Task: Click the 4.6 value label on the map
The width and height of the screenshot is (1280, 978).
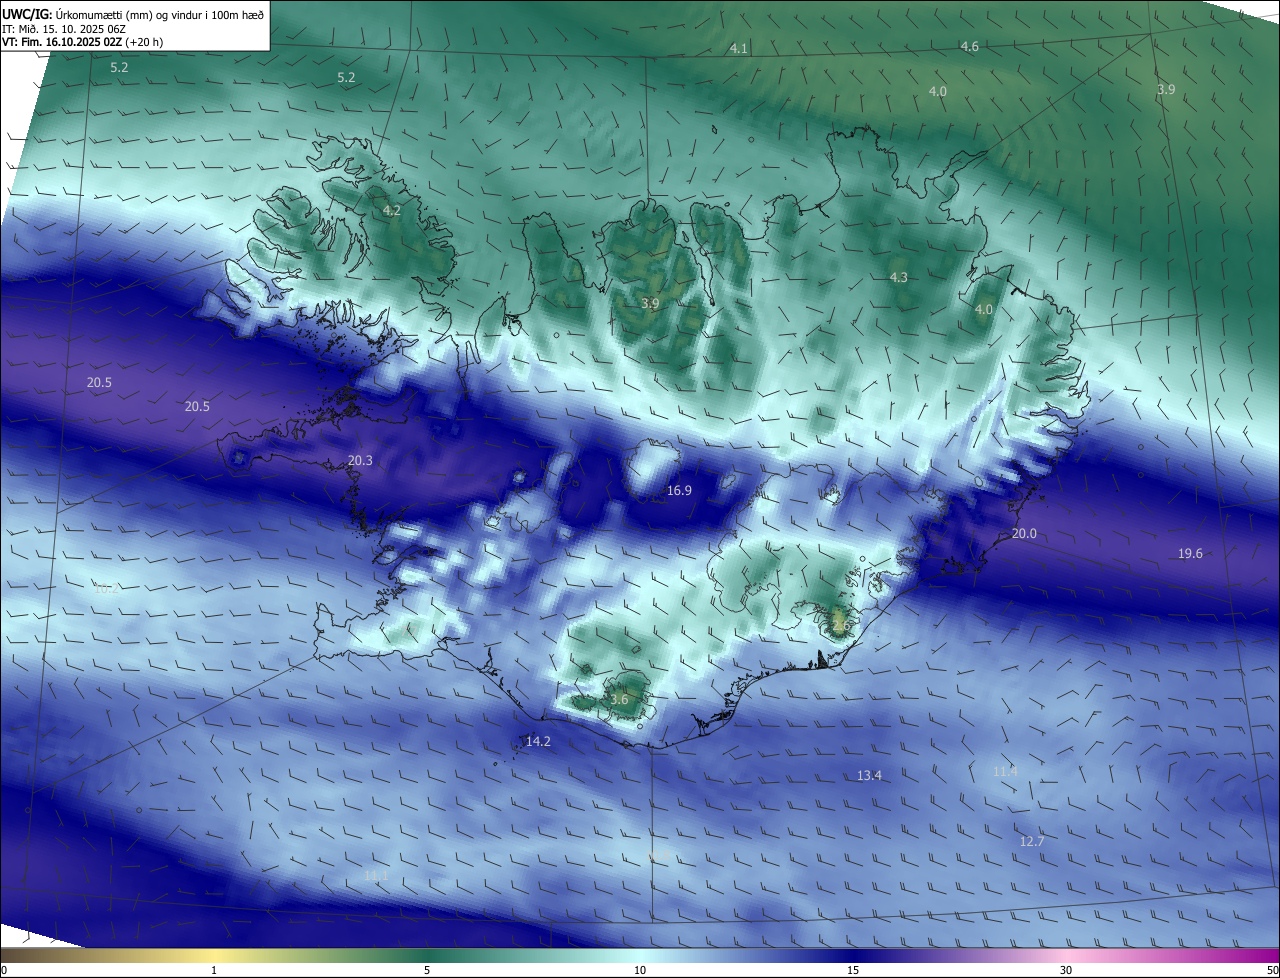Action: (969, 47)
